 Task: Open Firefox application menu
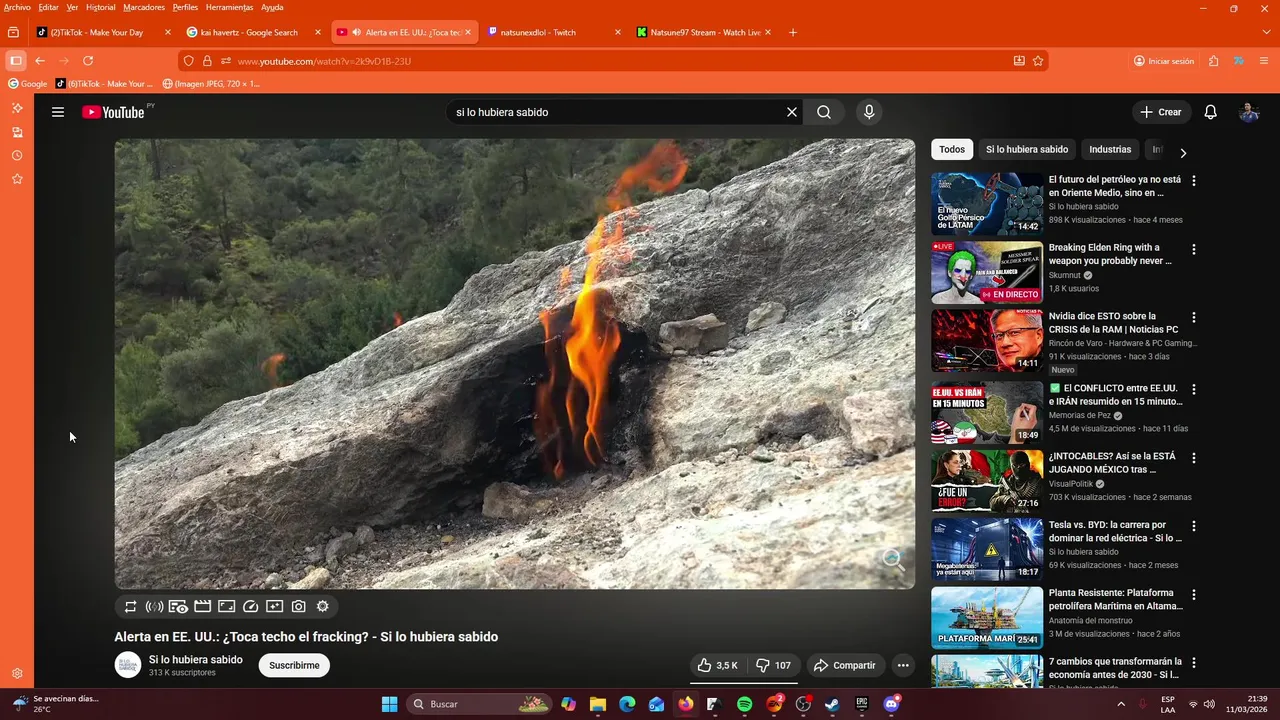[x=1265, y=61]
